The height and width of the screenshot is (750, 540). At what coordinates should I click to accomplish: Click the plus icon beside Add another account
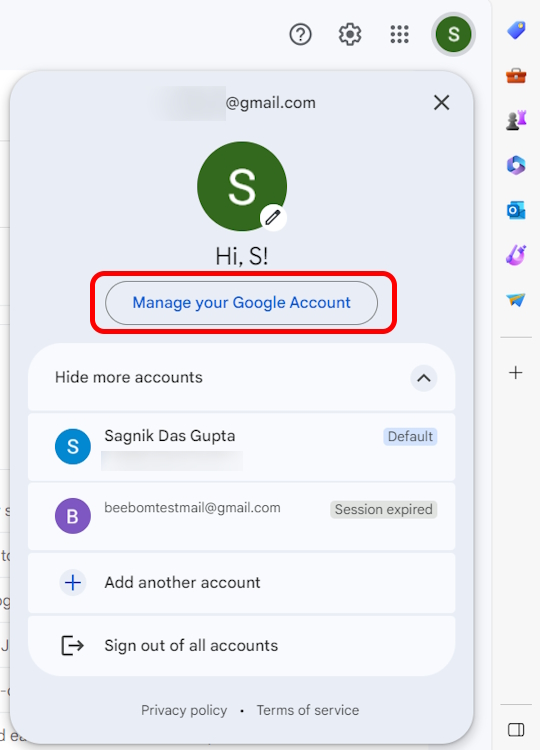73,583
